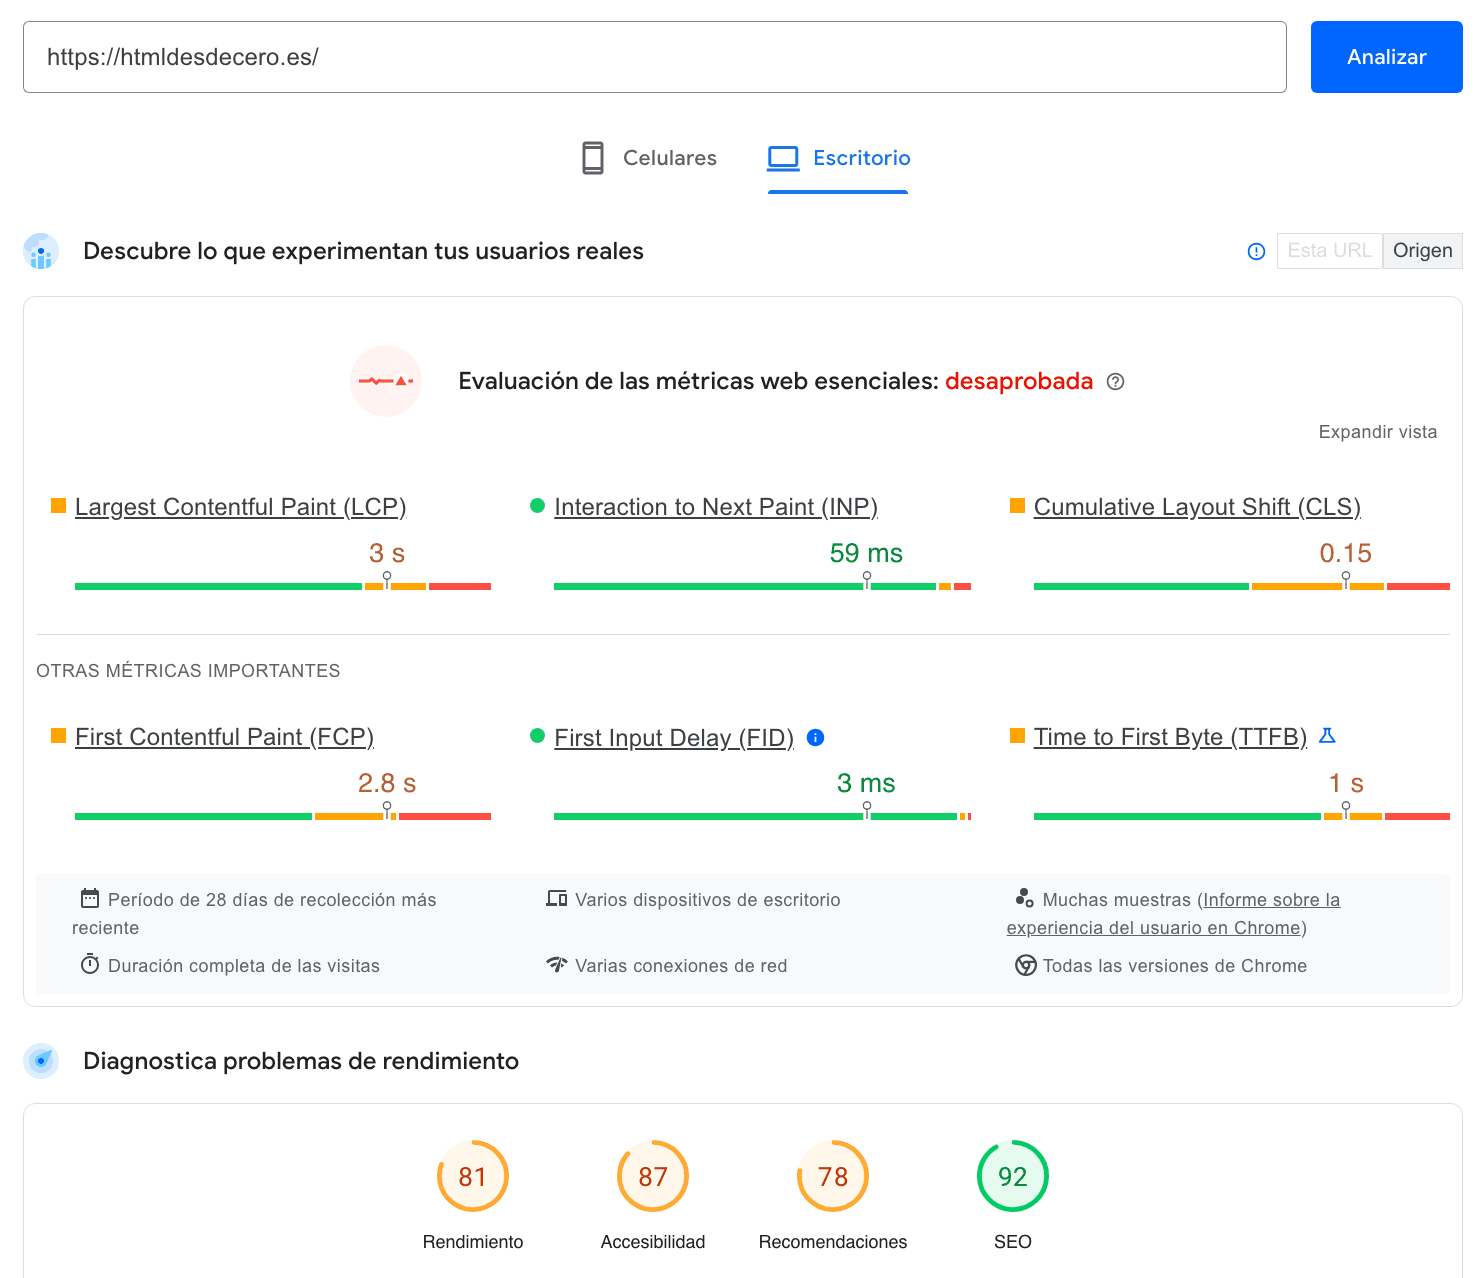Click the experimental flask icon beside TTFB

point(1327,736)
